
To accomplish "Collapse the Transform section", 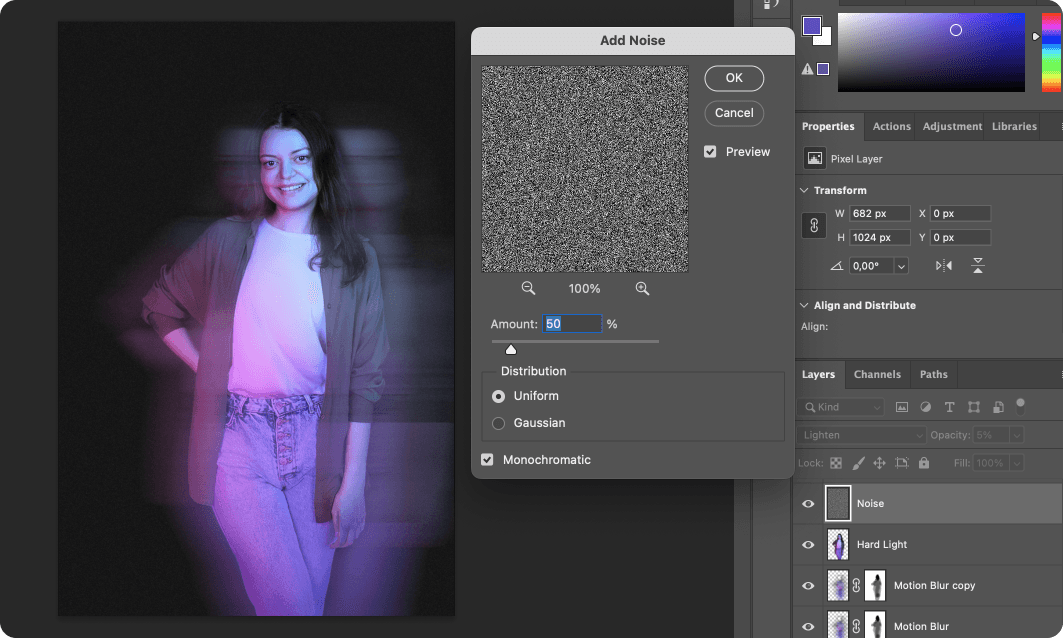I will [x=804, y=190].
